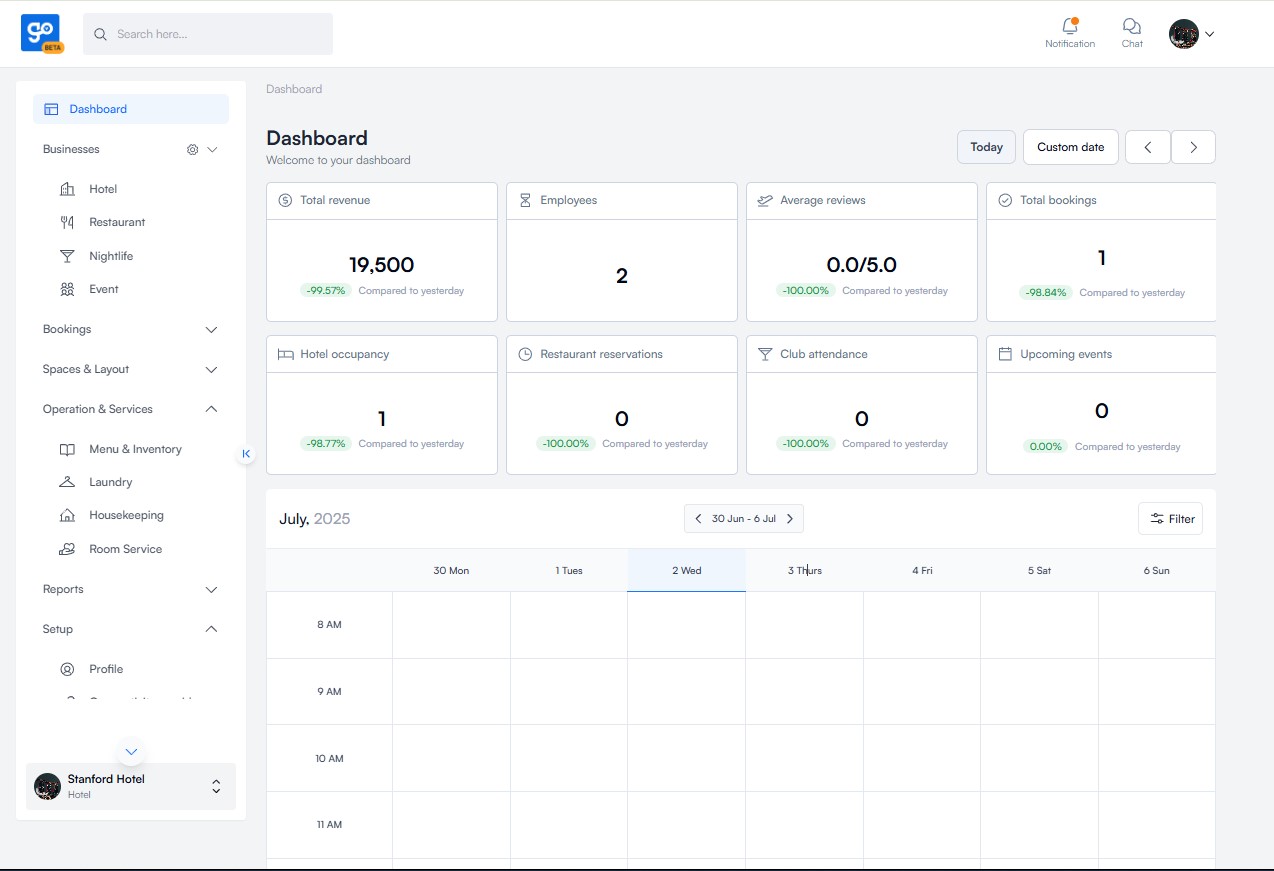Click the Total revenue dollar icon
Image resolution: width=1274 pixels, height=871 pixels.
[x=285, y=200]
